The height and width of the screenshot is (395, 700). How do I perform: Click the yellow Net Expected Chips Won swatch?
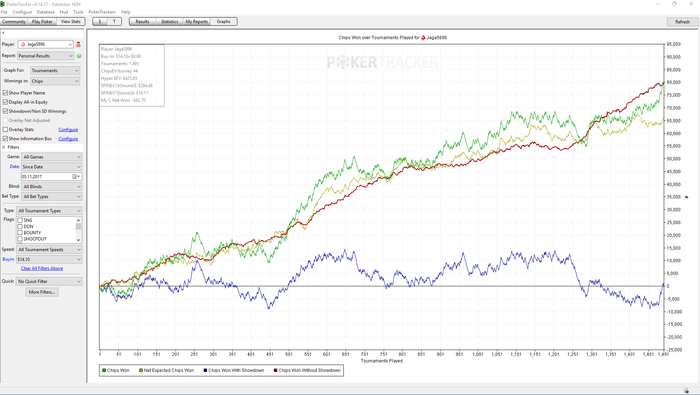click(141, 370)
